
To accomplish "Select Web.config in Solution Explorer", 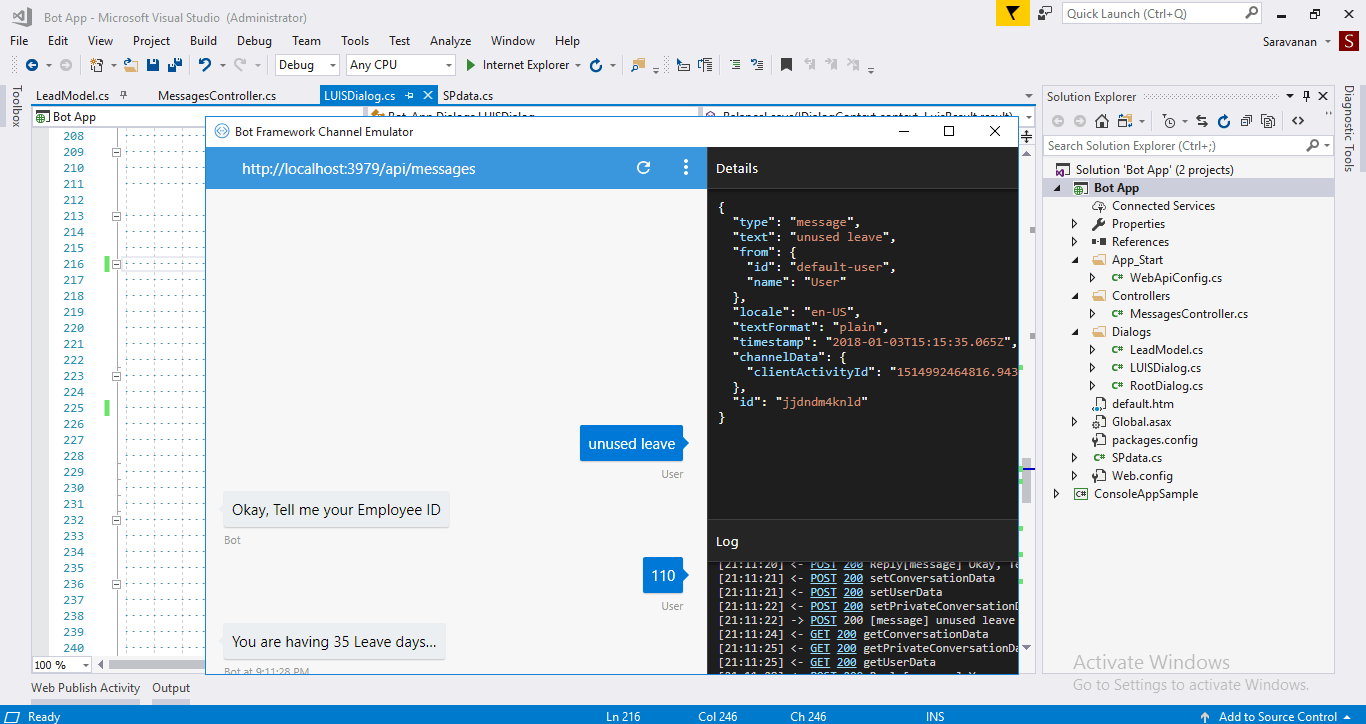I will click(1142, 476).
